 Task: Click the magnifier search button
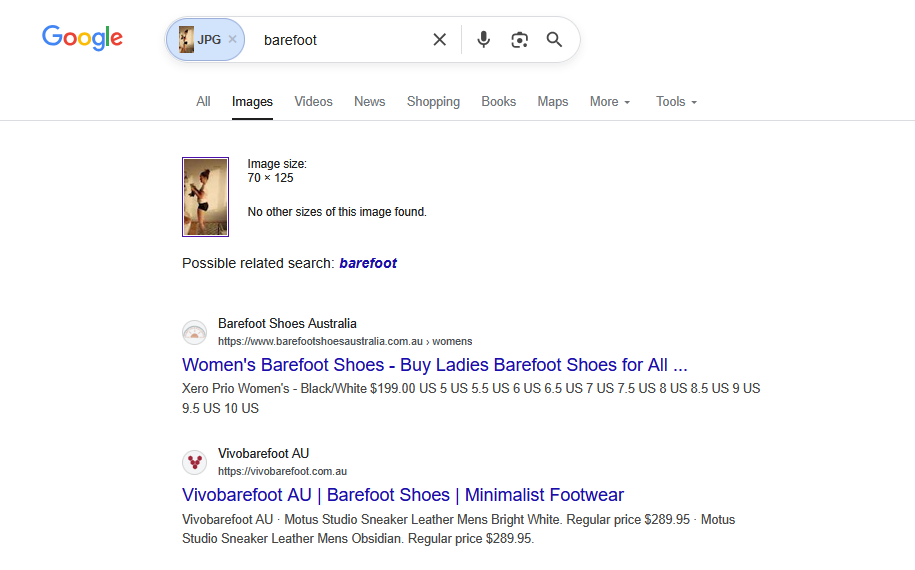pos(554,40)
